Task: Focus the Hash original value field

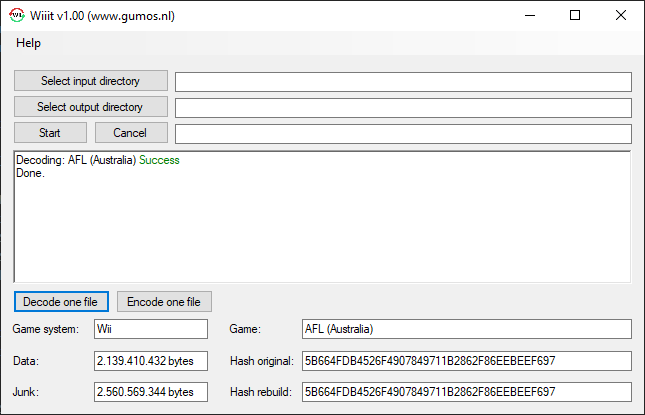Action: 467,361
